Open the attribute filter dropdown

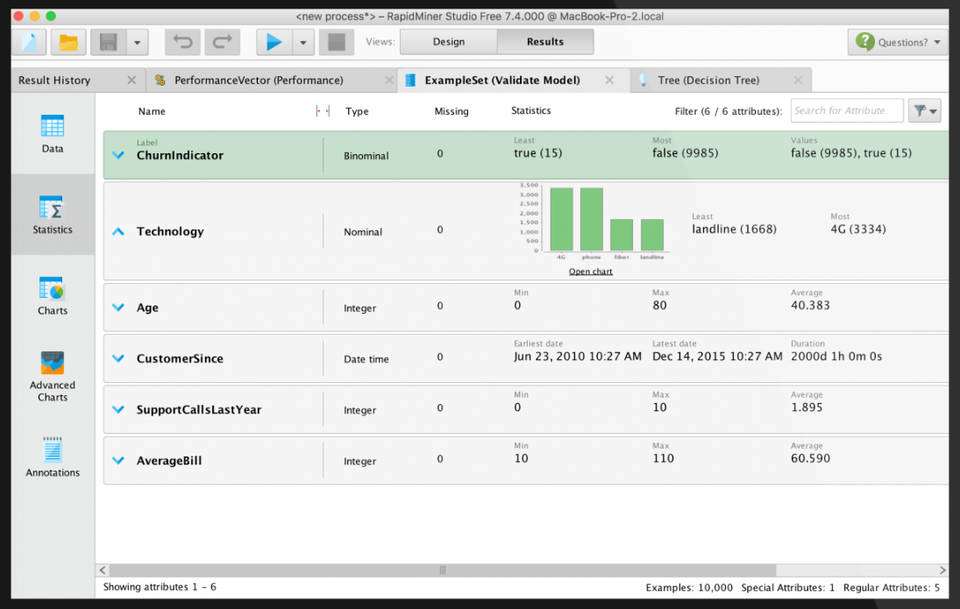[924, 111]
